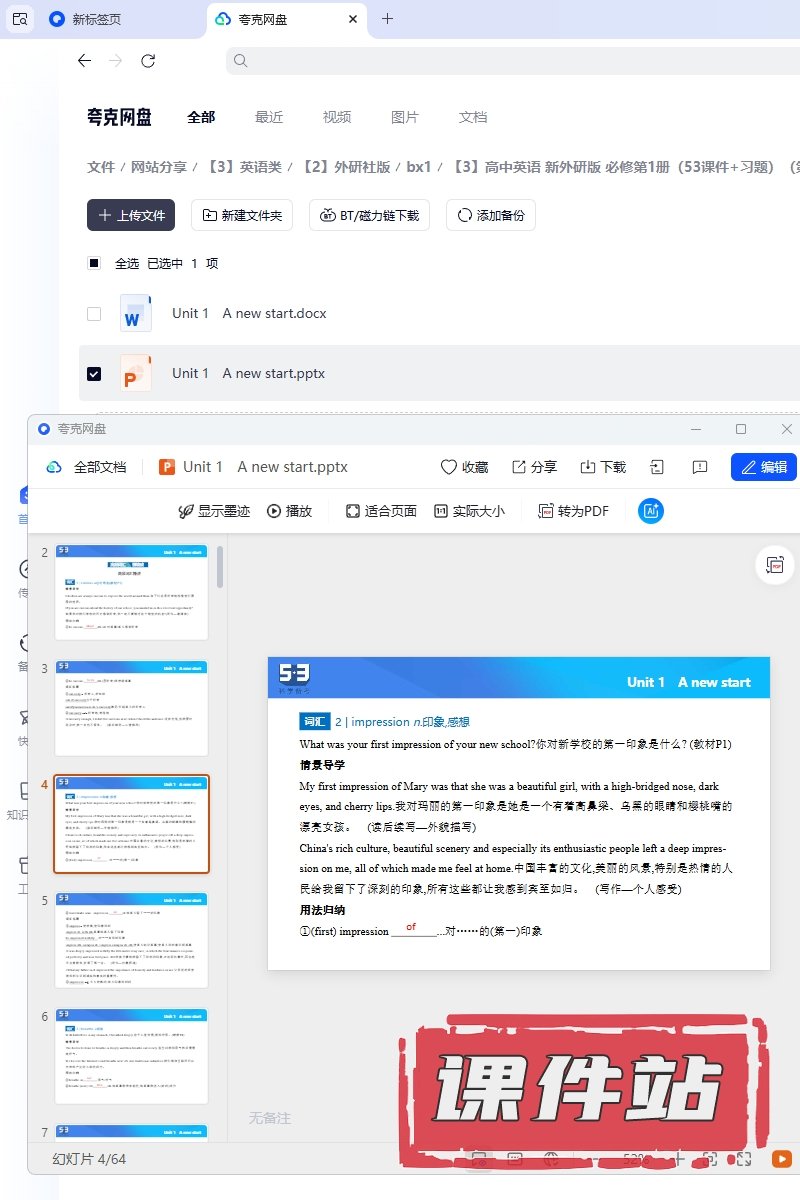
Task: Switch to the 文档 tab
Action: [472, 117]
